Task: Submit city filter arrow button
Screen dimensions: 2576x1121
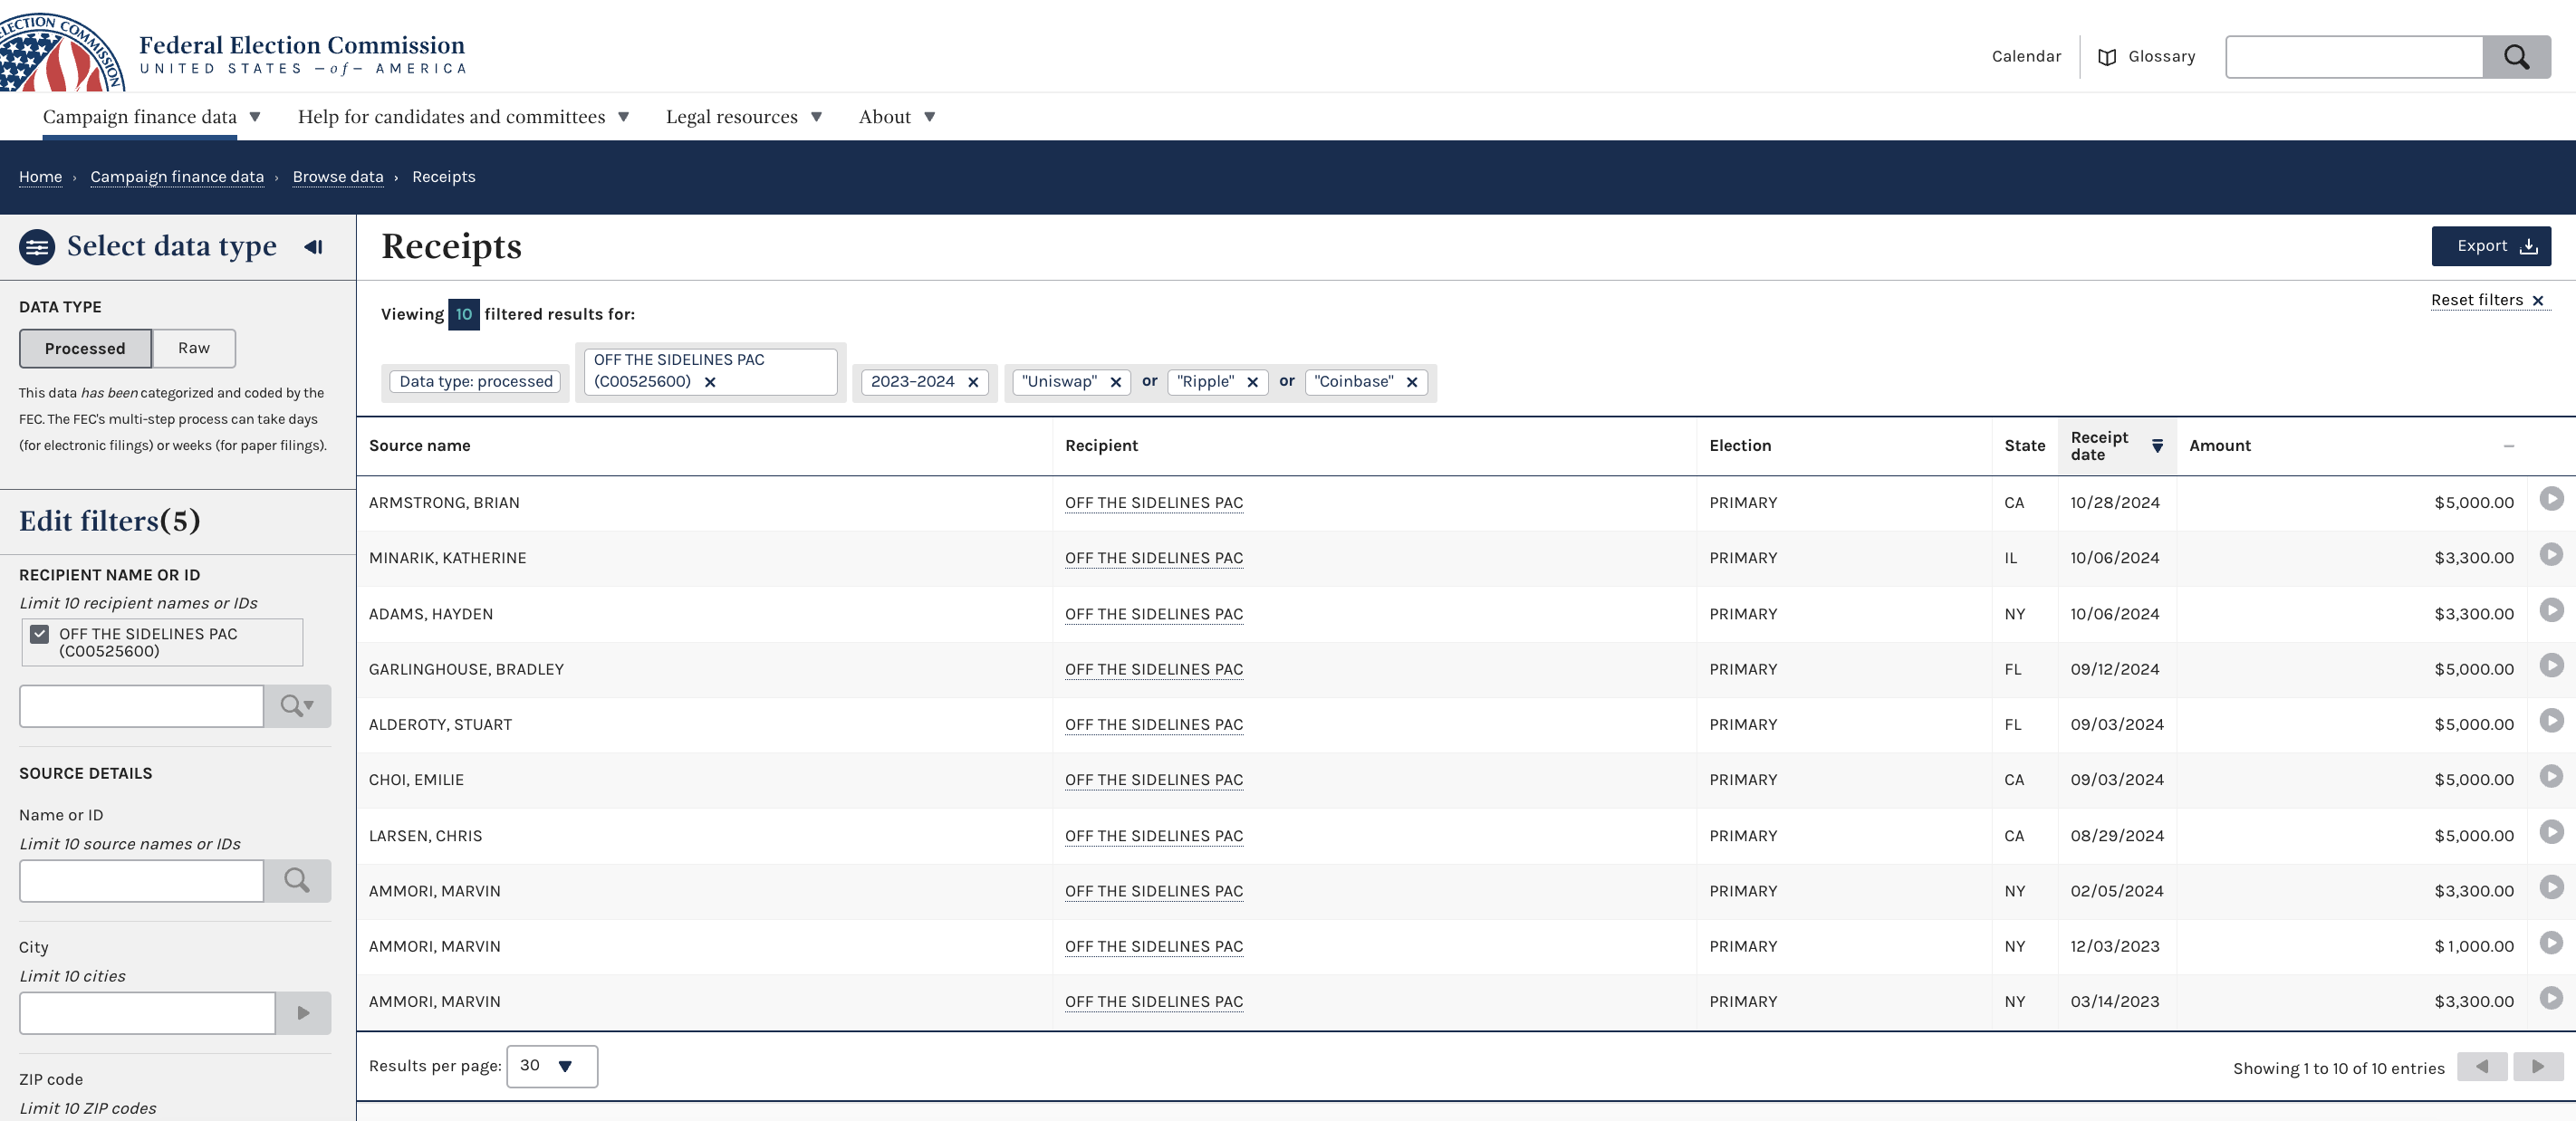Action: click(x=303, y=1013)
